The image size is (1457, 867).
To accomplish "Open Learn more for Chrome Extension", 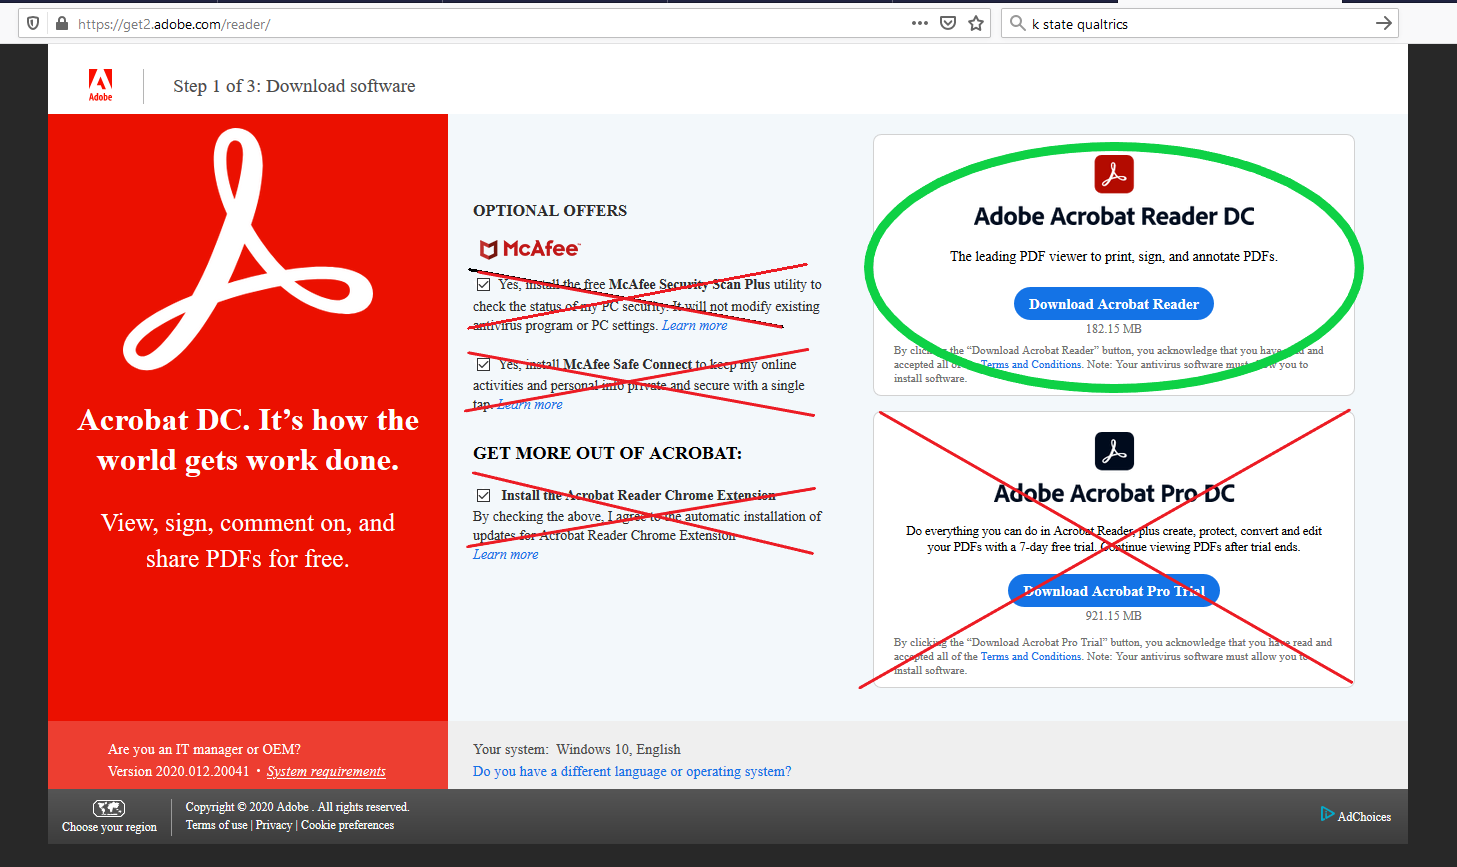I will click(506, 555).
